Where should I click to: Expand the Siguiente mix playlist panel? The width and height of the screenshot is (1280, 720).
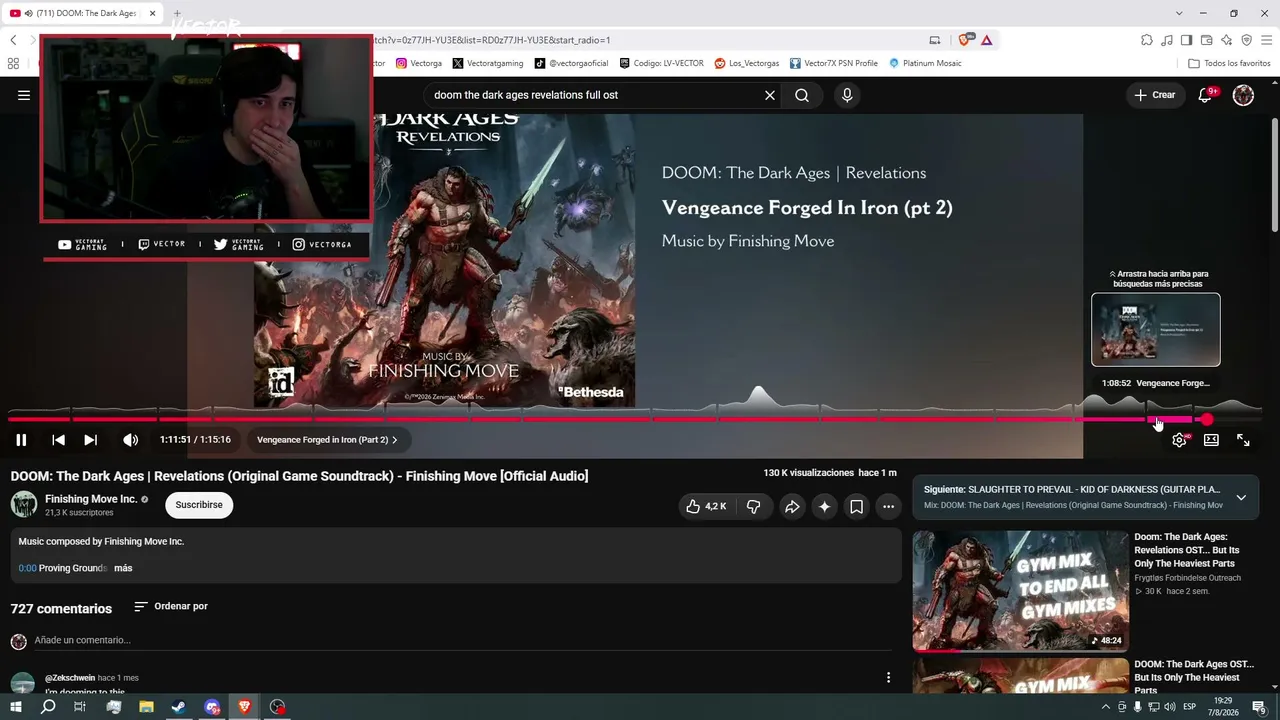point(1241,497)
